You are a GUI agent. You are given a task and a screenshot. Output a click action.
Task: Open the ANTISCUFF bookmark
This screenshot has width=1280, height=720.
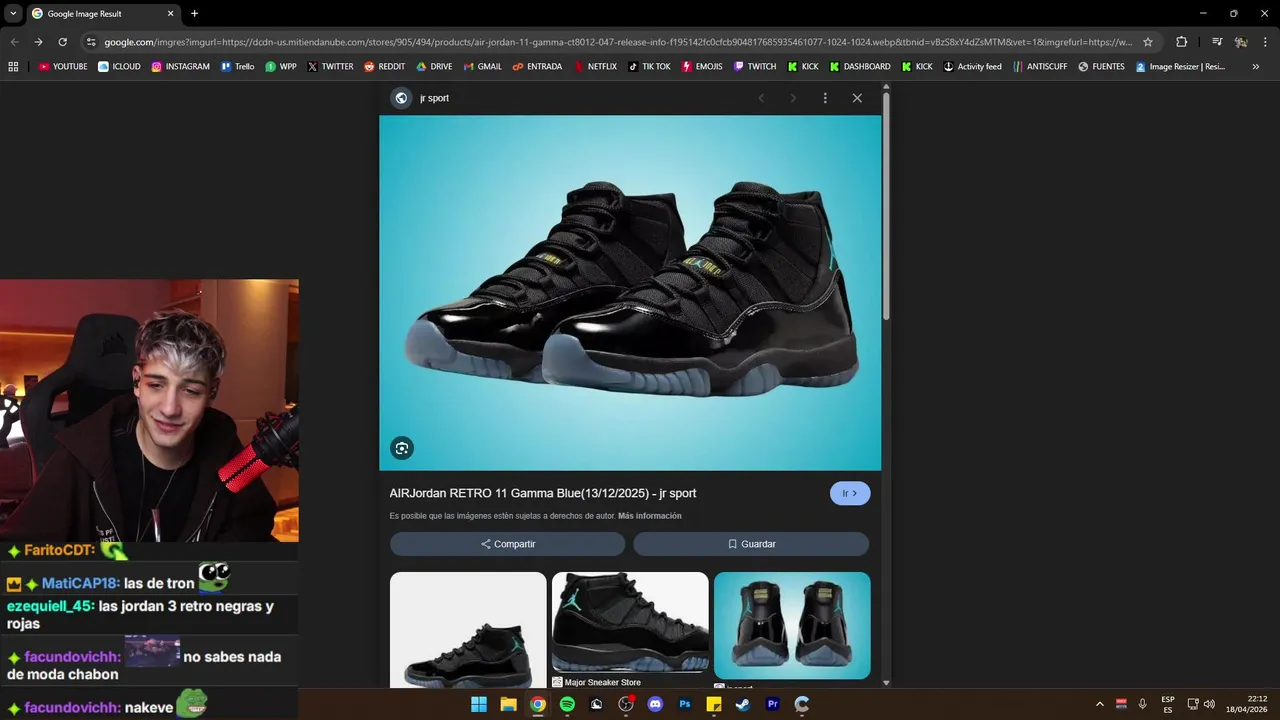tap(1040, 67)
